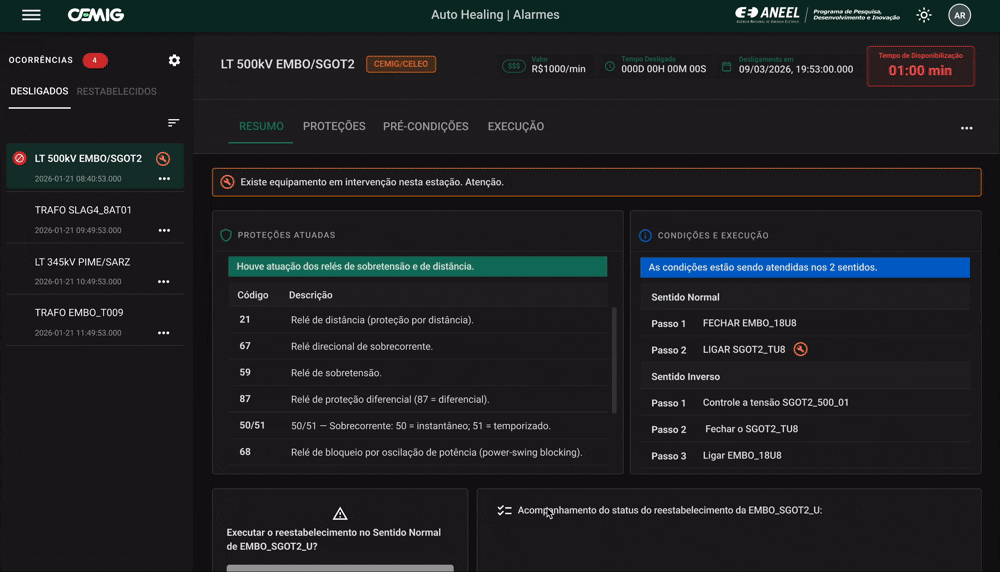The width and height of the screenshot is (1000, 572).
Task: Switch to DESLIGADOS tab
Action: (39, 91)
